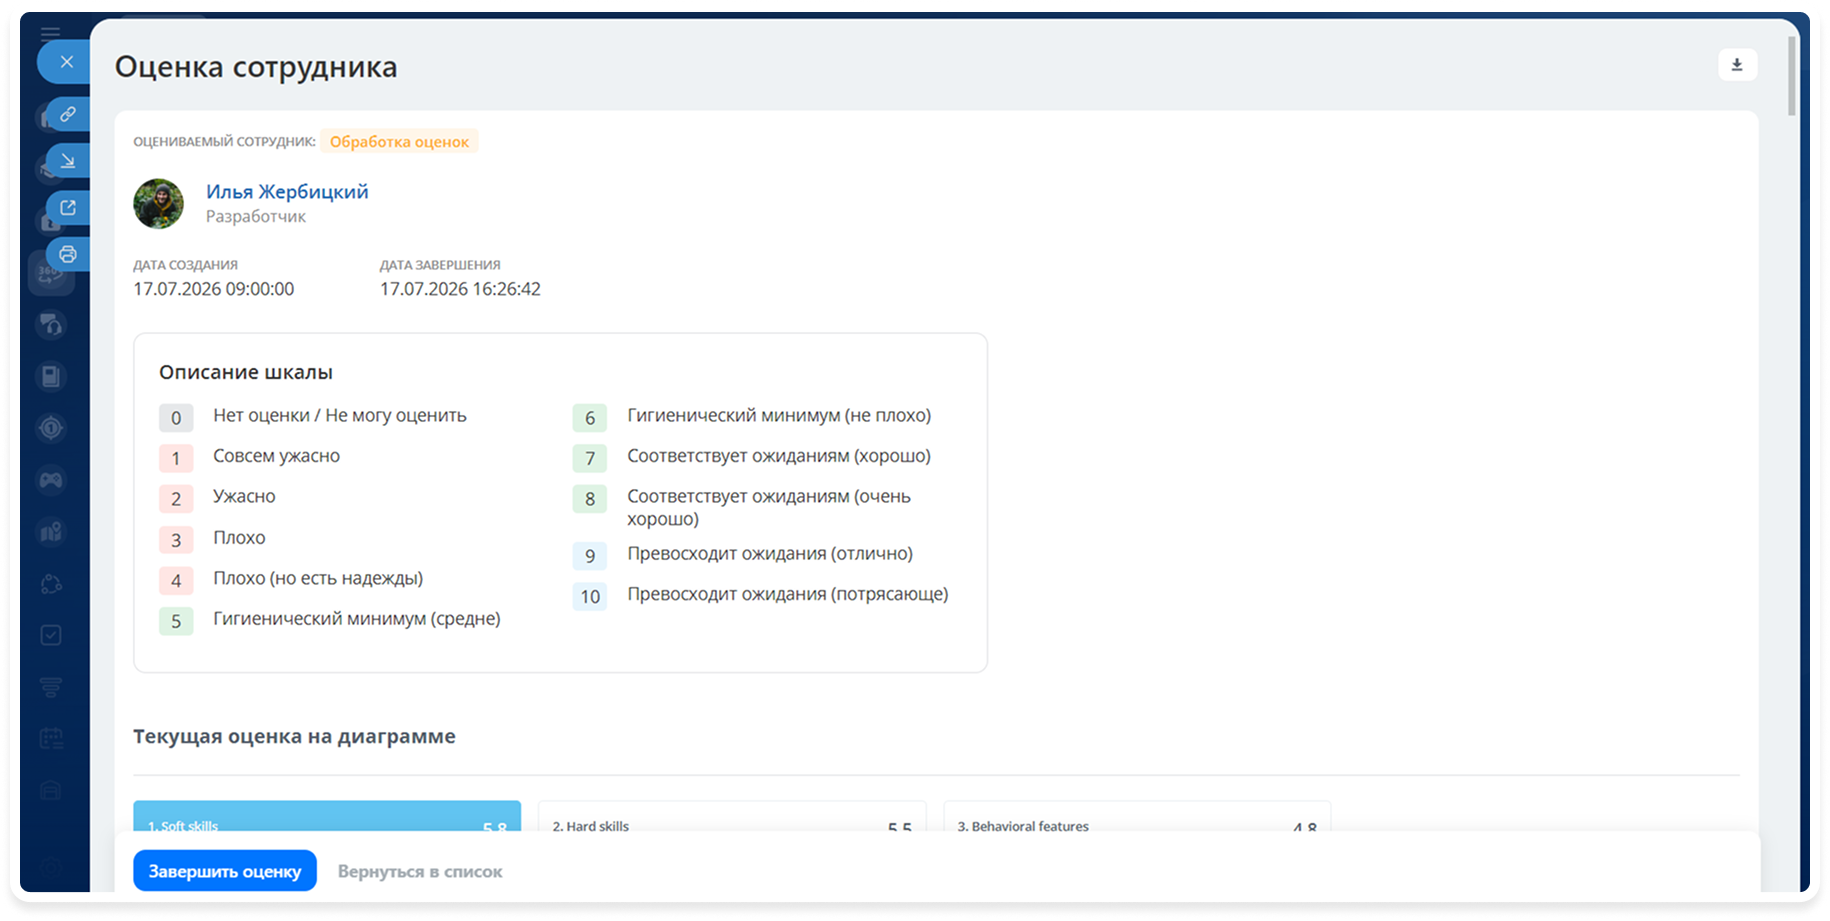Select the Soft skills tab

pyautogui.click(x=327, y=816)
